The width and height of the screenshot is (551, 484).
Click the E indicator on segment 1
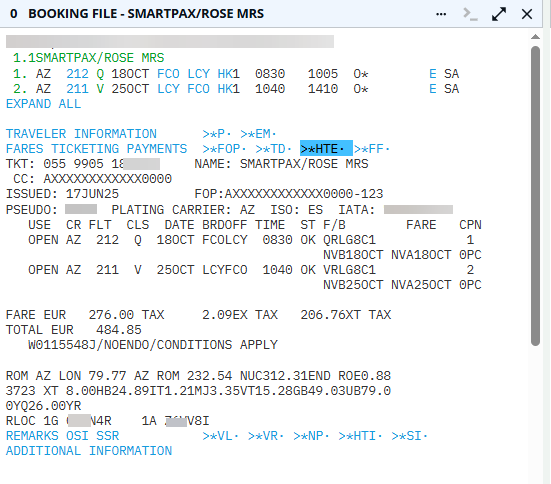coord(433,74)
